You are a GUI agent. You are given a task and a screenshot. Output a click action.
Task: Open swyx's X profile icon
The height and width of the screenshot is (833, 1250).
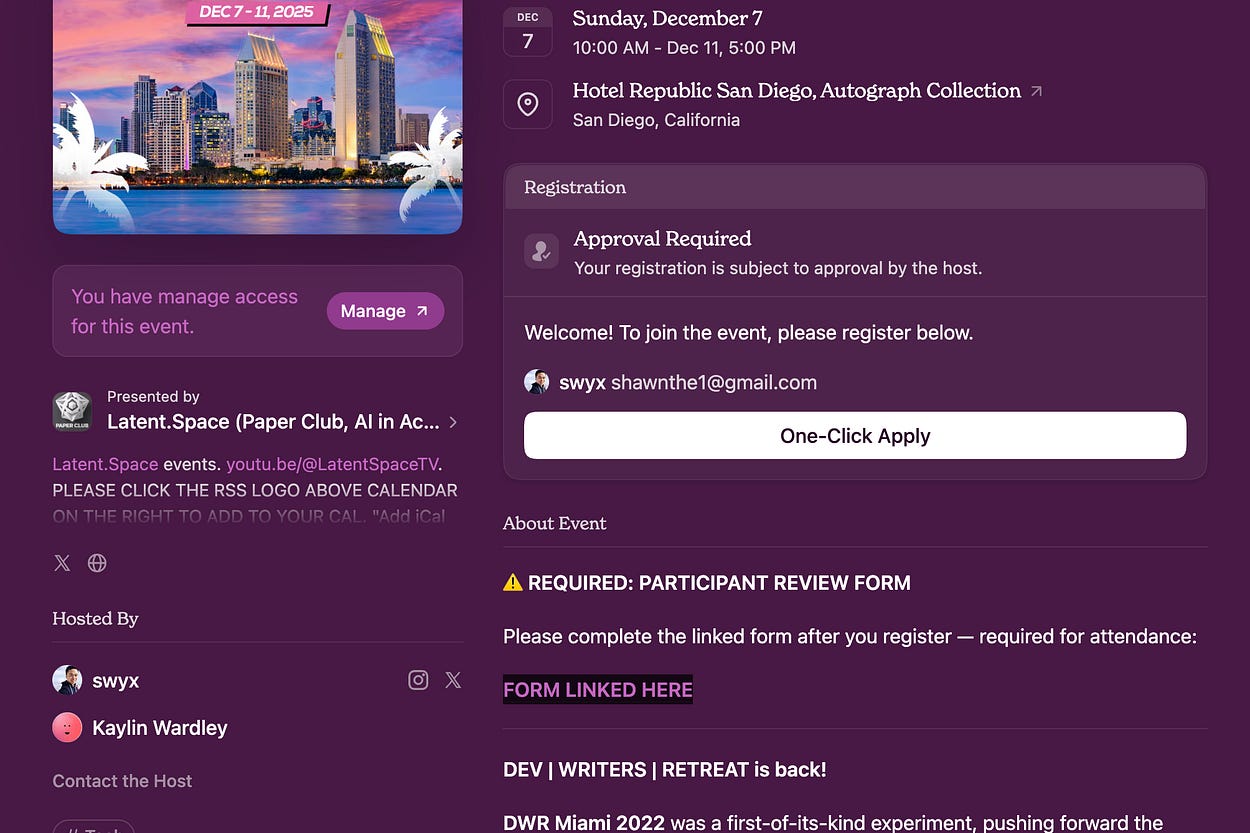(x=453, y=680)
